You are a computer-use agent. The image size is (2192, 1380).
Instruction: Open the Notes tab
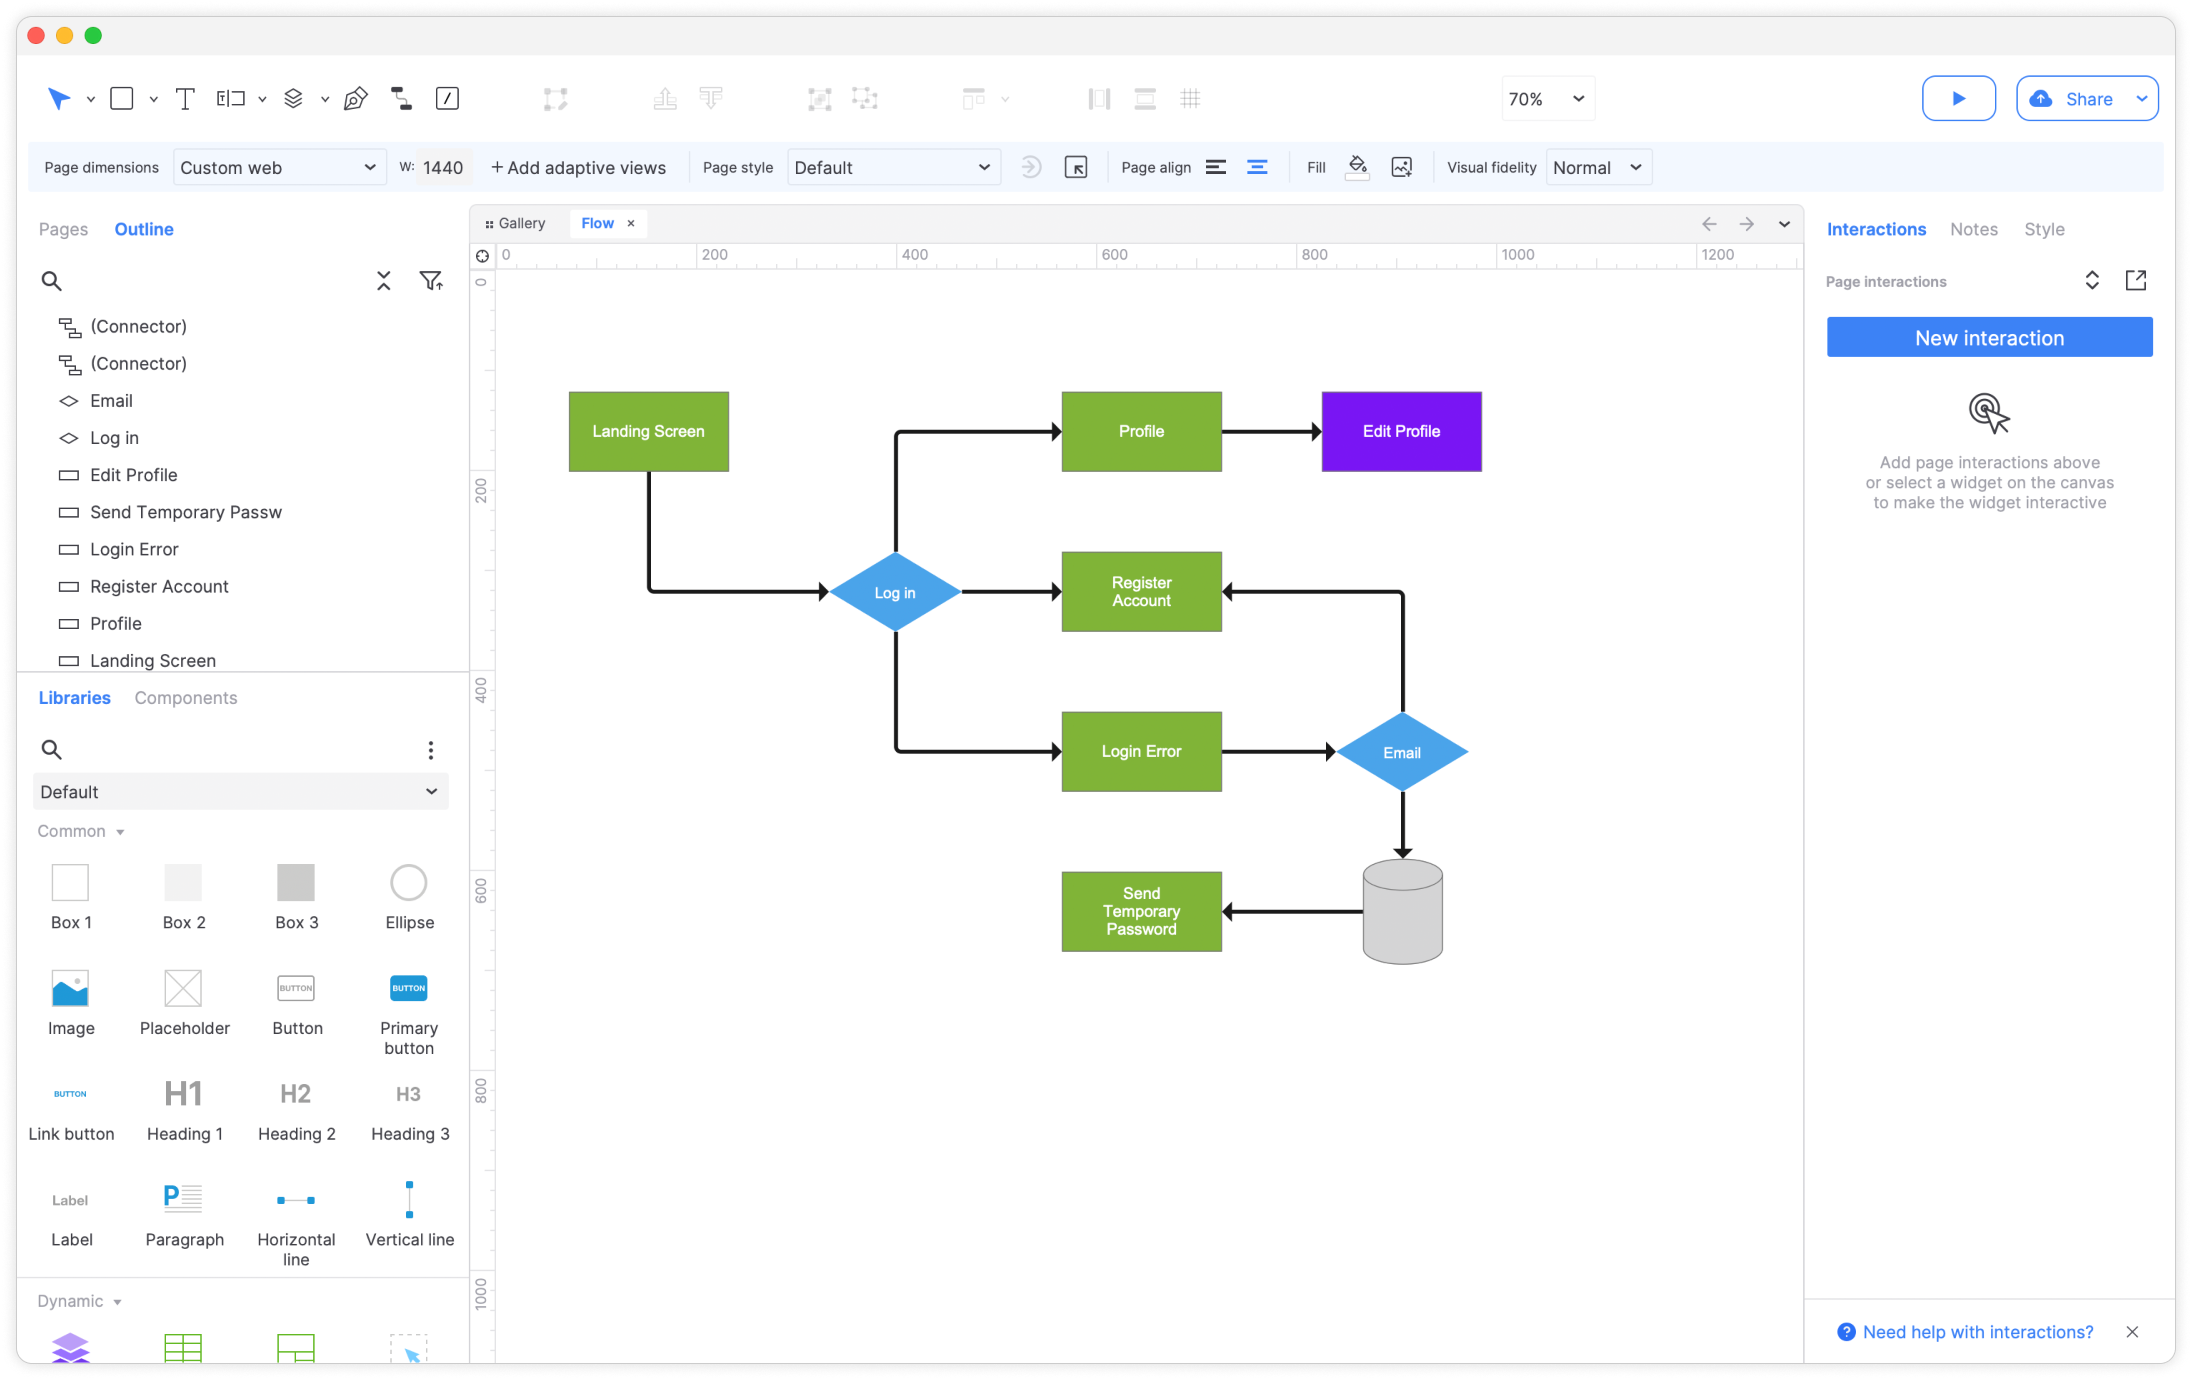[1973, 229]
